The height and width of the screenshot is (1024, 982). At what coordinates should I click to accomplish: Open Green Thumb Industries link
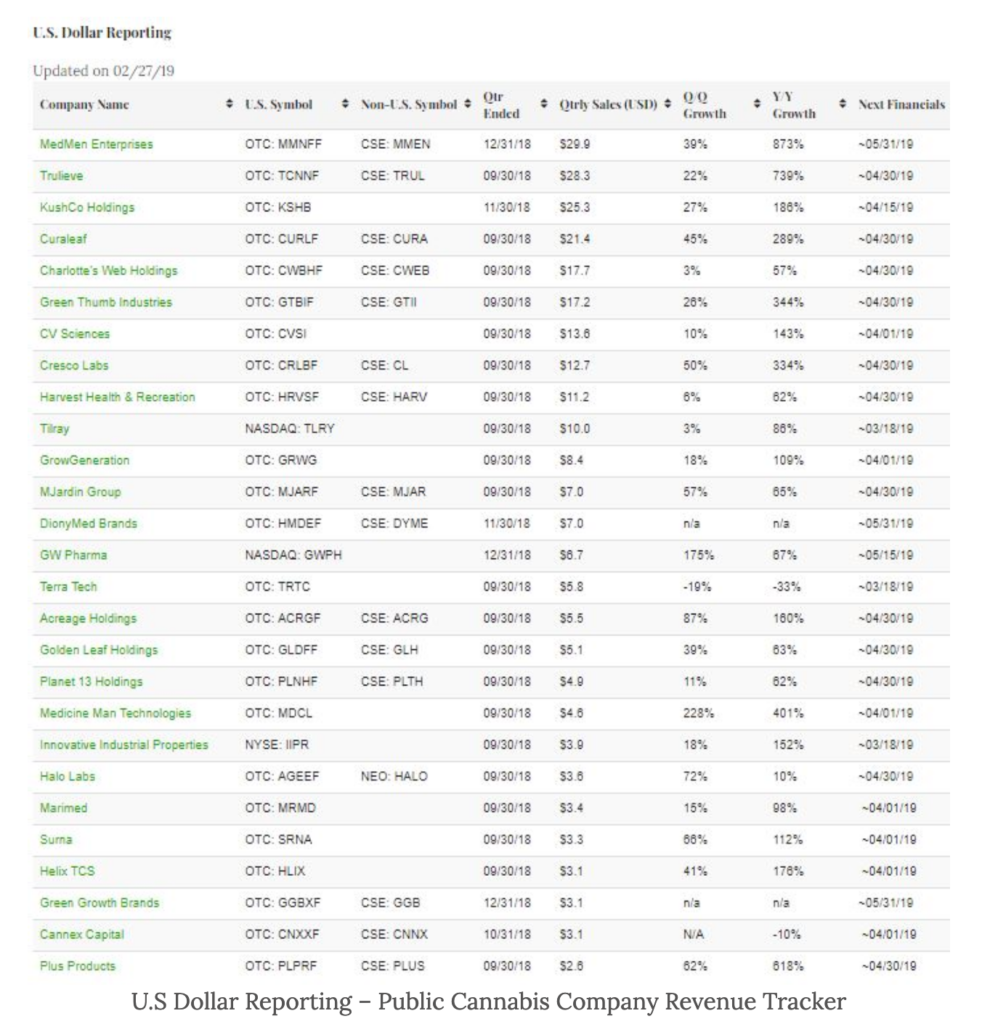(106, 302)
